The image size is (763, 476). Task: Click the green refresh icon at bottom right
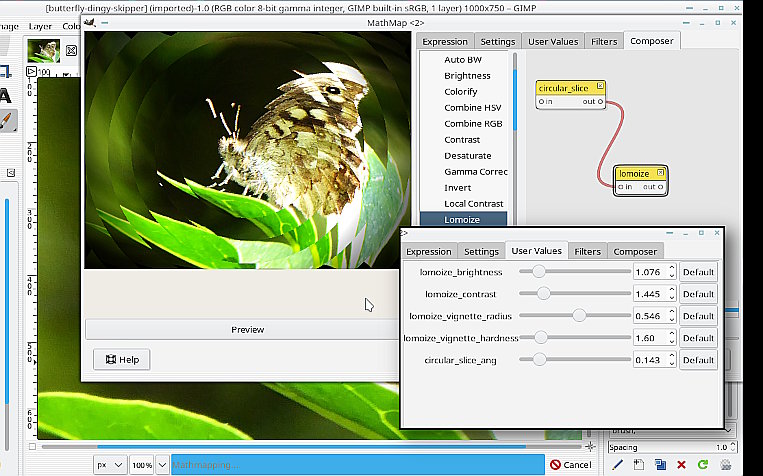703,464
